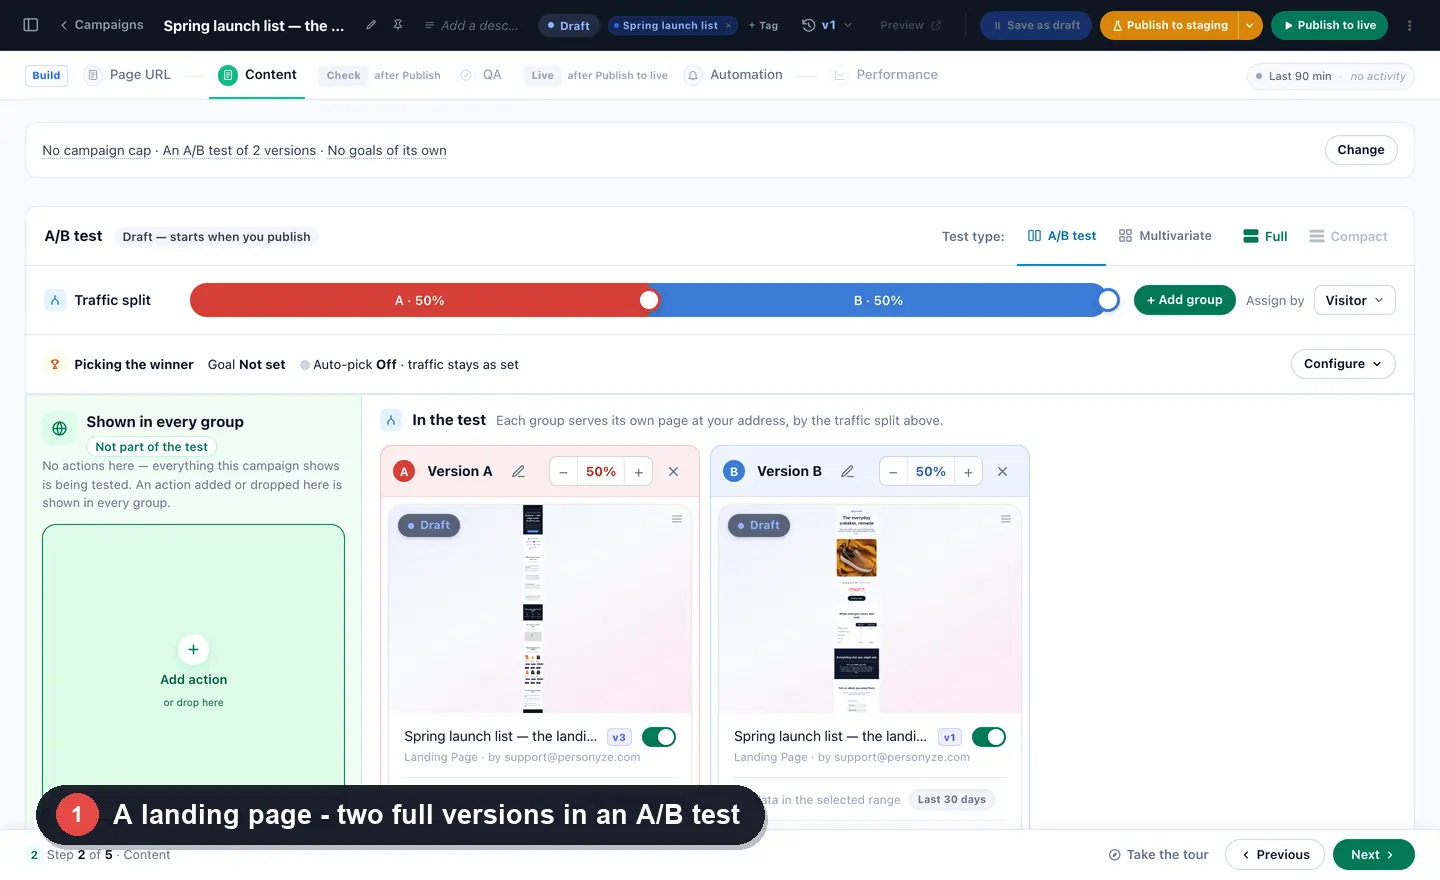Expand the Configure winner options
This screenshot has width=1440, height=880.
(1343, 364)
